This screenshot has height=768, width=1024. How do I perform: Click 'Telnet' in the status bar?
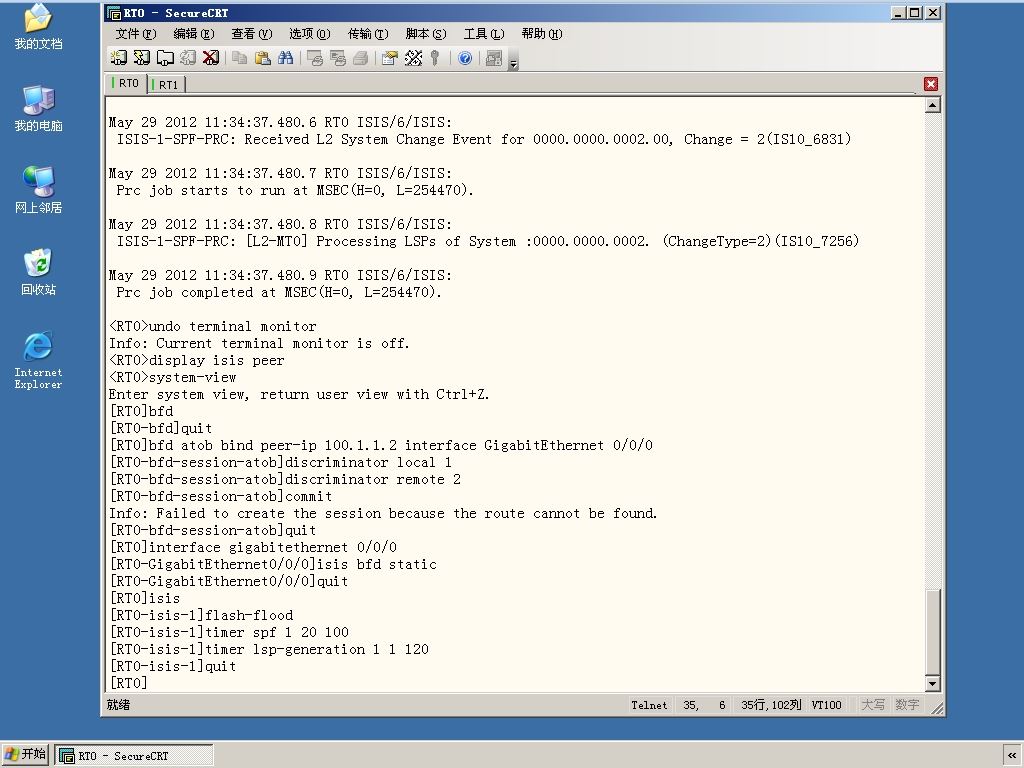click(x=649, y=705)
